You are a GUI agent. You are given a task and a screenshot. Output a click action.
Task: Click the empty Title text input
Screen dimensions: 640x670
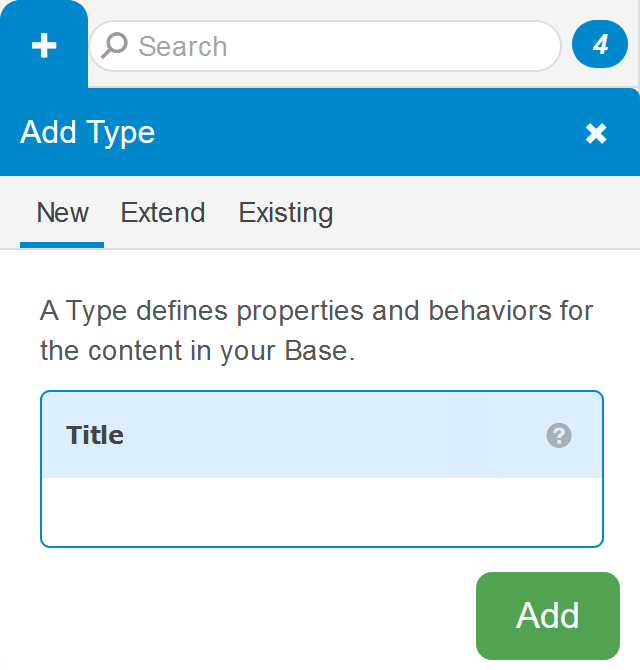click(322, 512)
